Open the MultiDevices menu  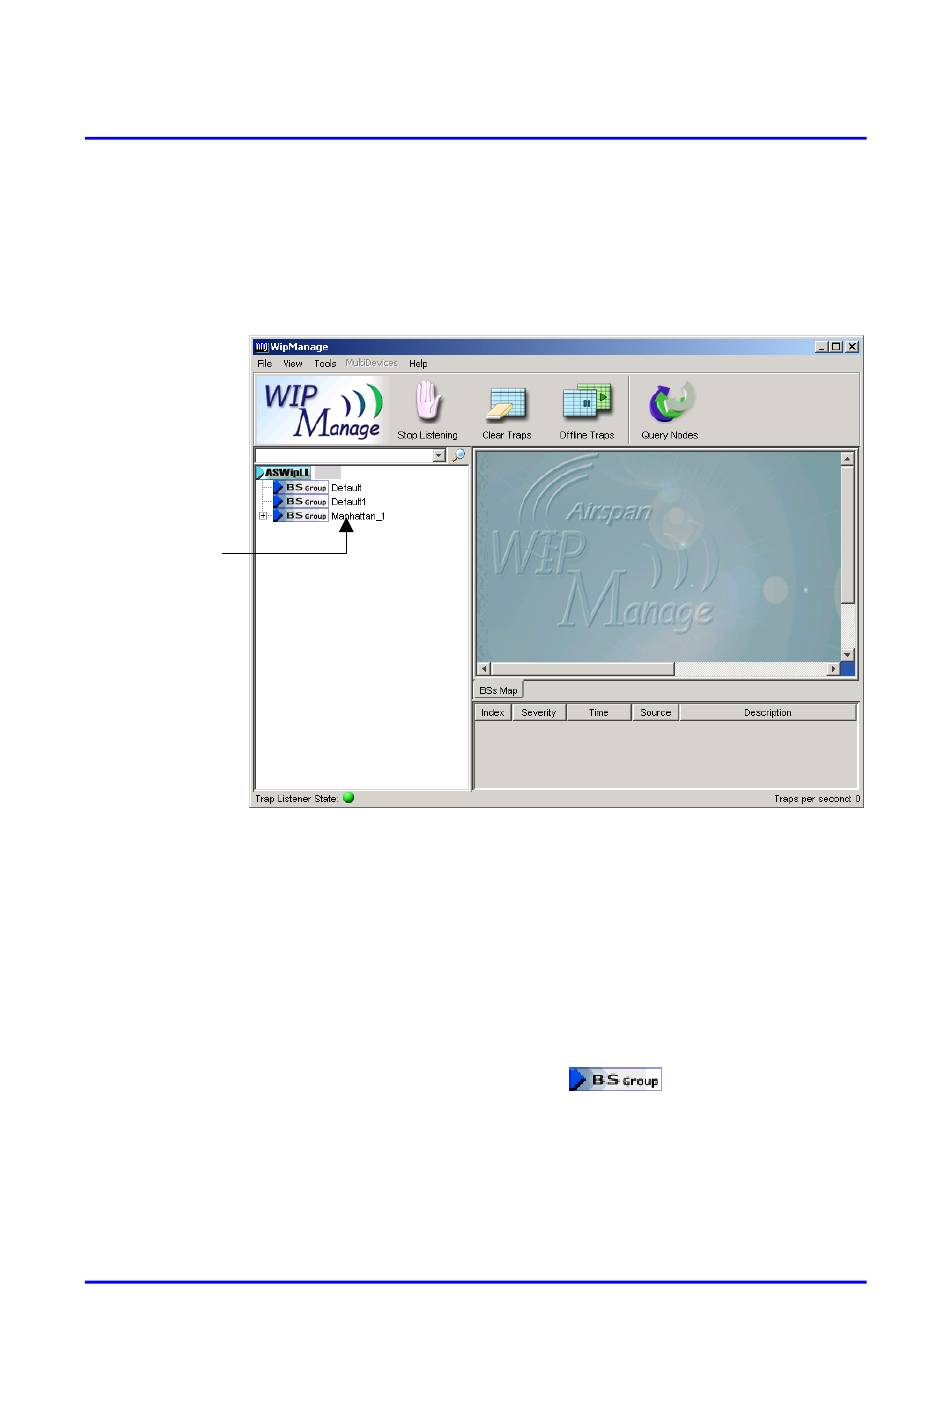[371, 364]
